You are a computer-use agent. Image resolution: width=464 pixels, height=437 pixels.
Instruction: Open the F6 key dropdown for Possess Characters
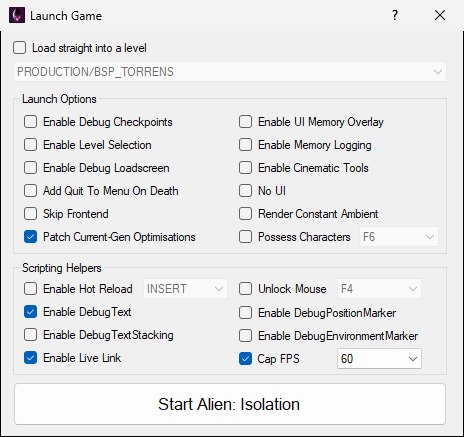[399, 237]
